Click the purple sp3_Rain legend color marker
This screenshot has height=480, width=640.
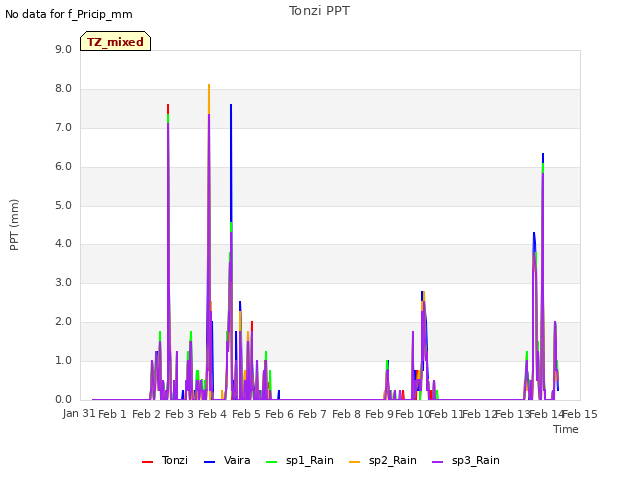[x=438, y=462]
